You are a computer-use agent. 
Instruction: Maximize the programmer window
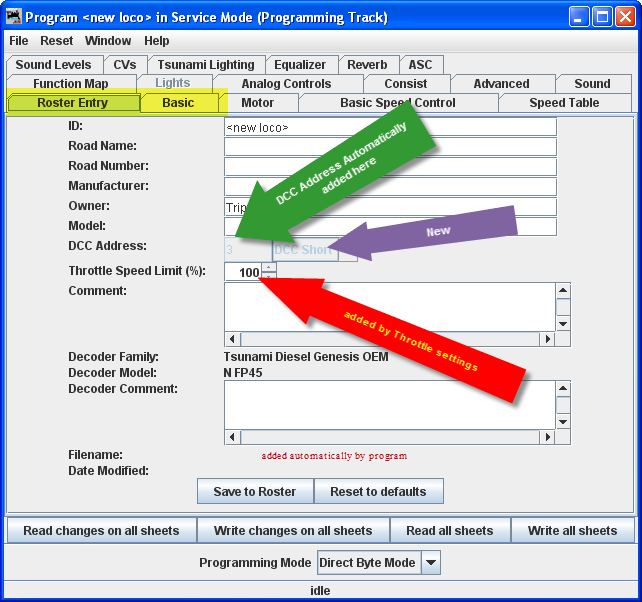point(602,17)
